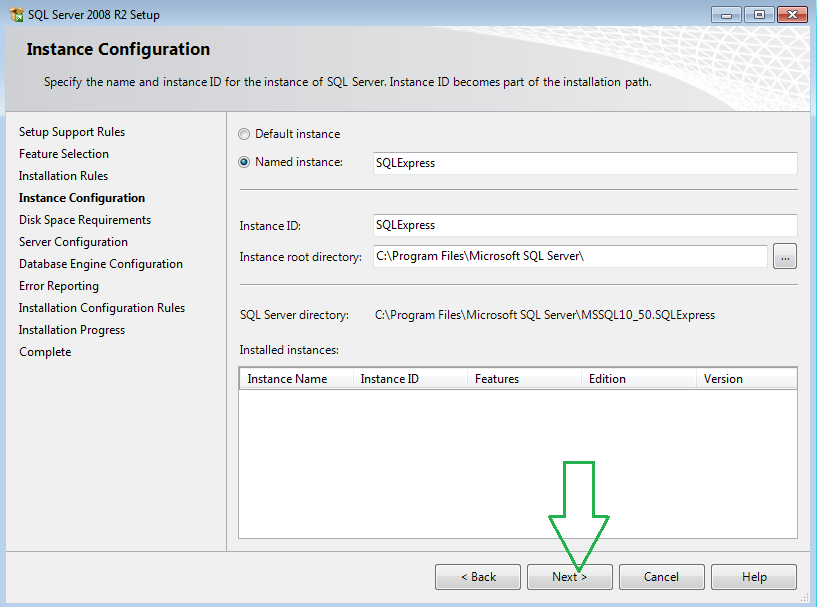Click the Edition column header

click(639, 379)
